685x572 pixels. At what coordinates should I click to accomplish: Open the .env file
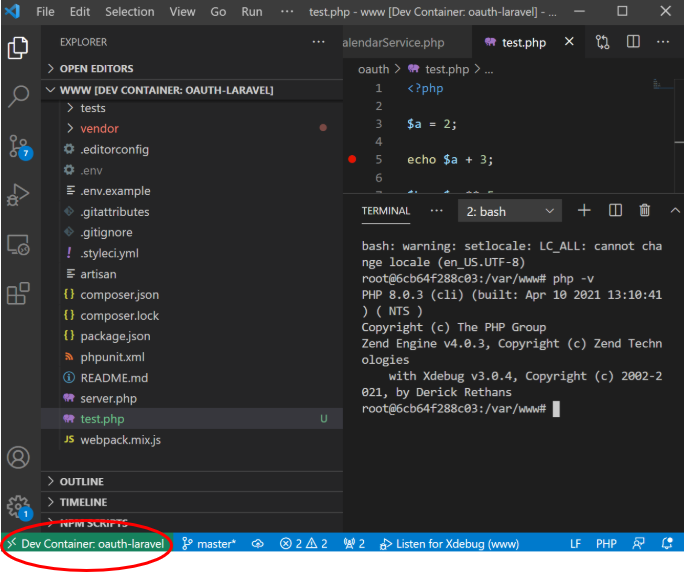(192, 170)
